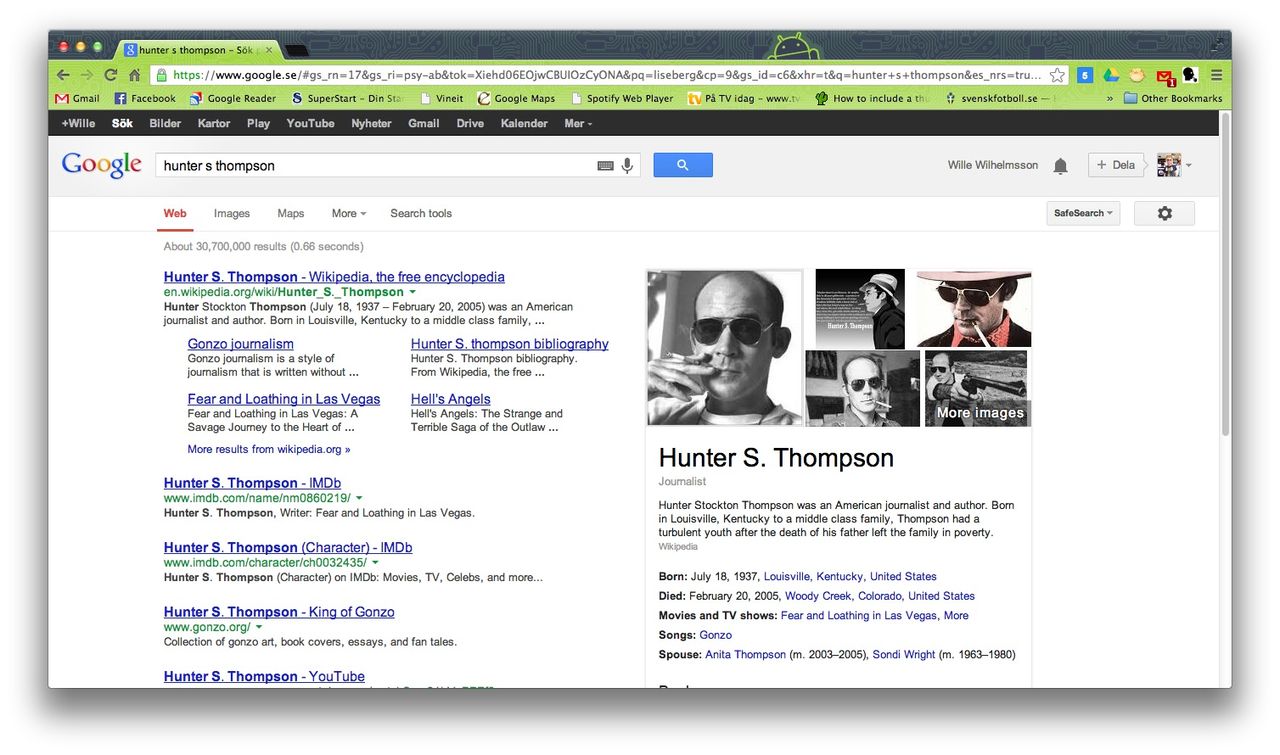Viewport: 1280px width, 755px height.
Task: Click the Google logo
Action: [102, 165]
